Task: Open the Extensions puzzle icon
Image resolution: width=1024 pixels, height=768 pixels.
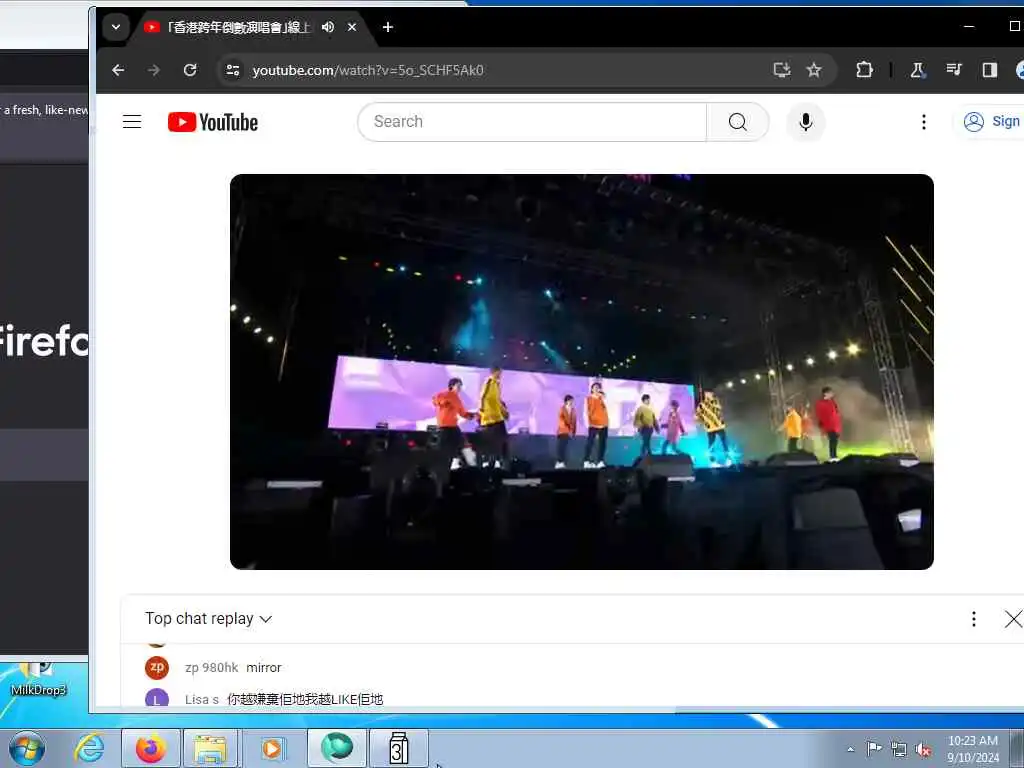Action: pos(864,70)
